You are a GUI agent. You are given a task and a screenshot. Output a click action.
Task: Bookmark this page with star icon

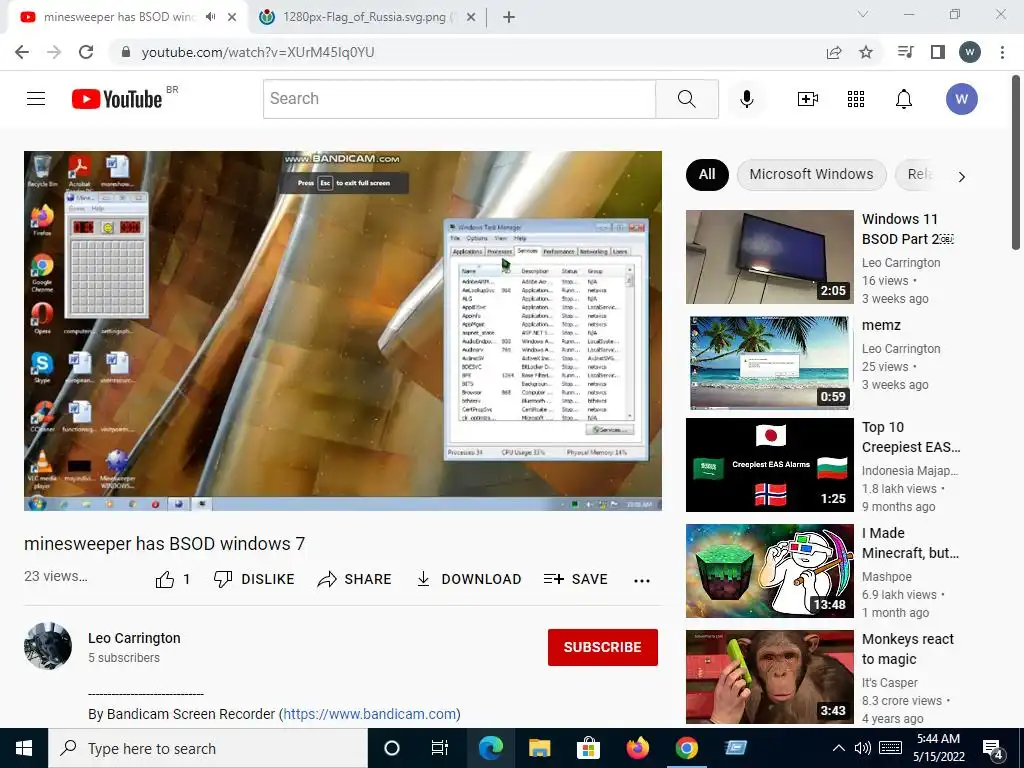[x=866, y=52]
